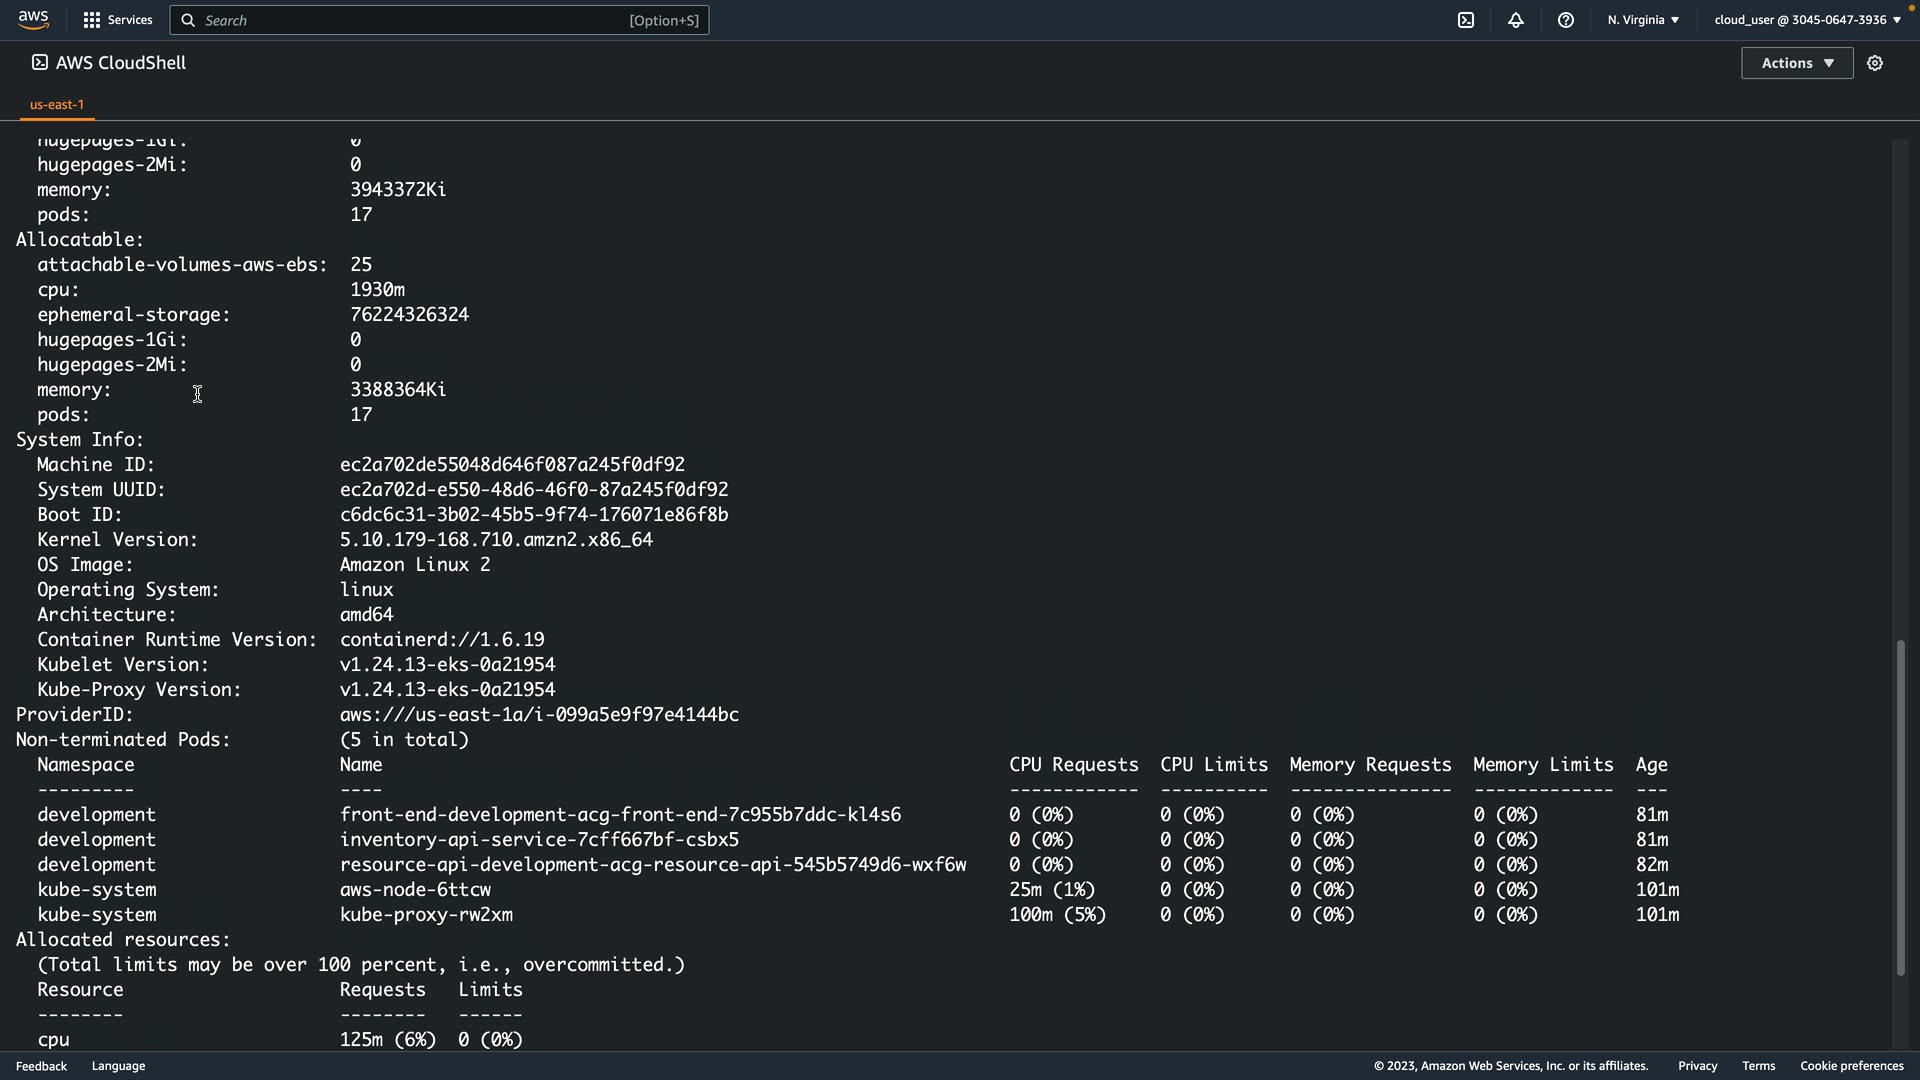The image size is (1920, 1080).
Task: Click the search magnifier icon
Action: pyautogui.click(x=188, y=20)
